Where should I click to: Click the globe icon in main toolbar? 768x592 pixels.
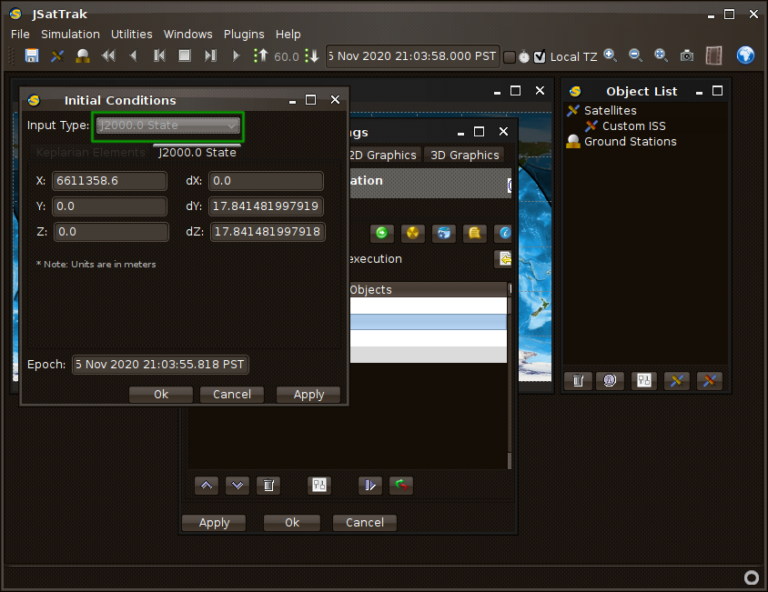pyautogui.click(x=745, y=56)
